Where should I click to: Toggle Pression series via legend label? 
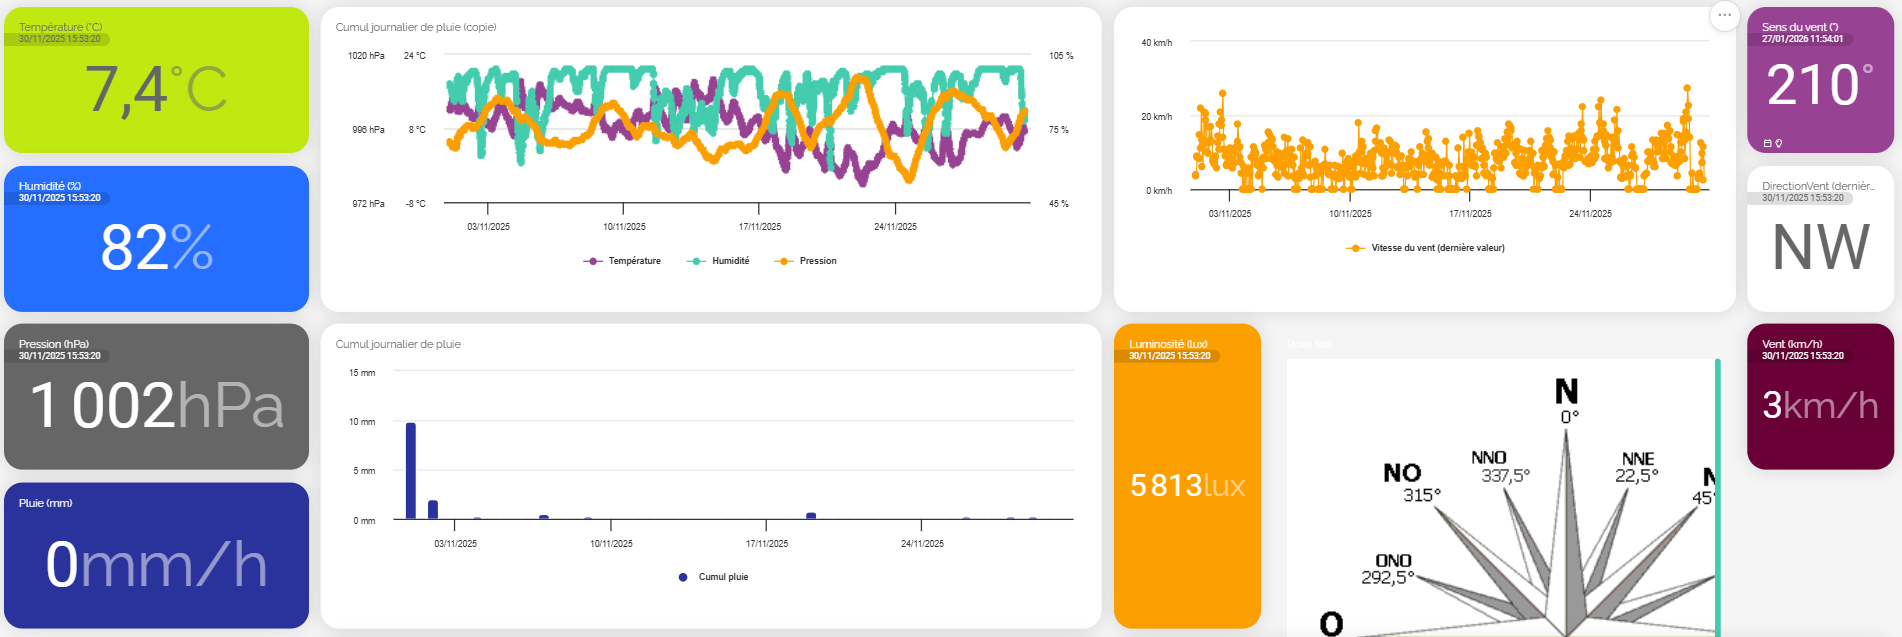(817, 261)
